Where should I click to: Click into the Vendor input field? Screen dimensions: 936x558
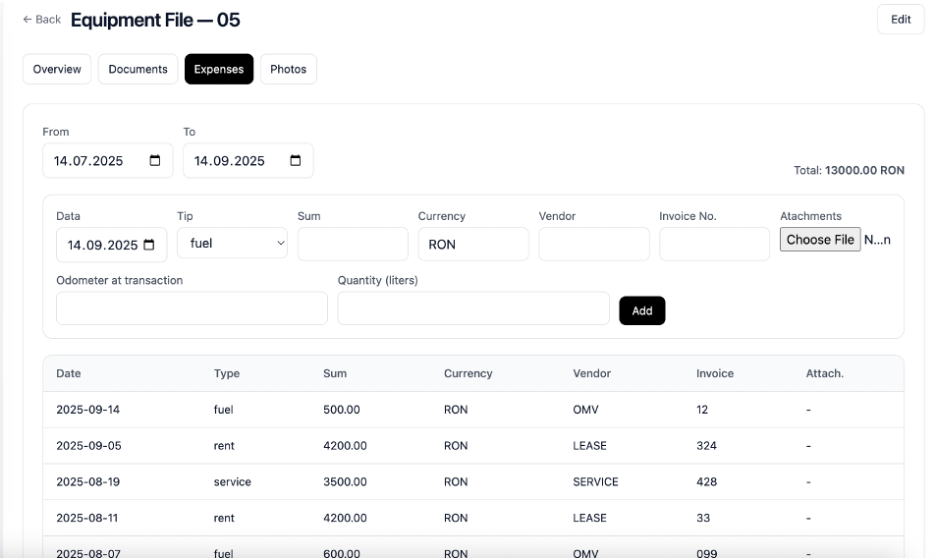tap(594, 244)
